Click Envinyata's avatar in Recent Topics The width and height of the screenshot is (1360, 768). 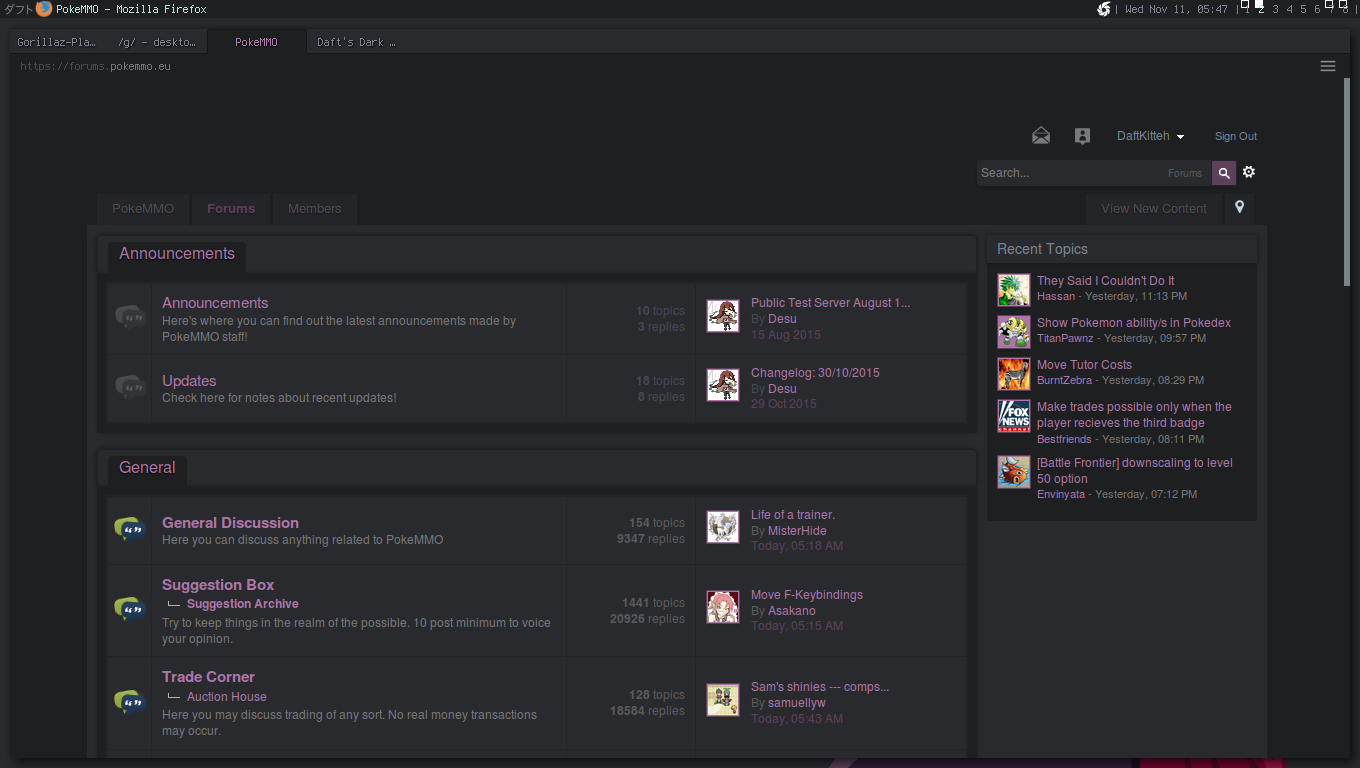[x=1014, y=472]
